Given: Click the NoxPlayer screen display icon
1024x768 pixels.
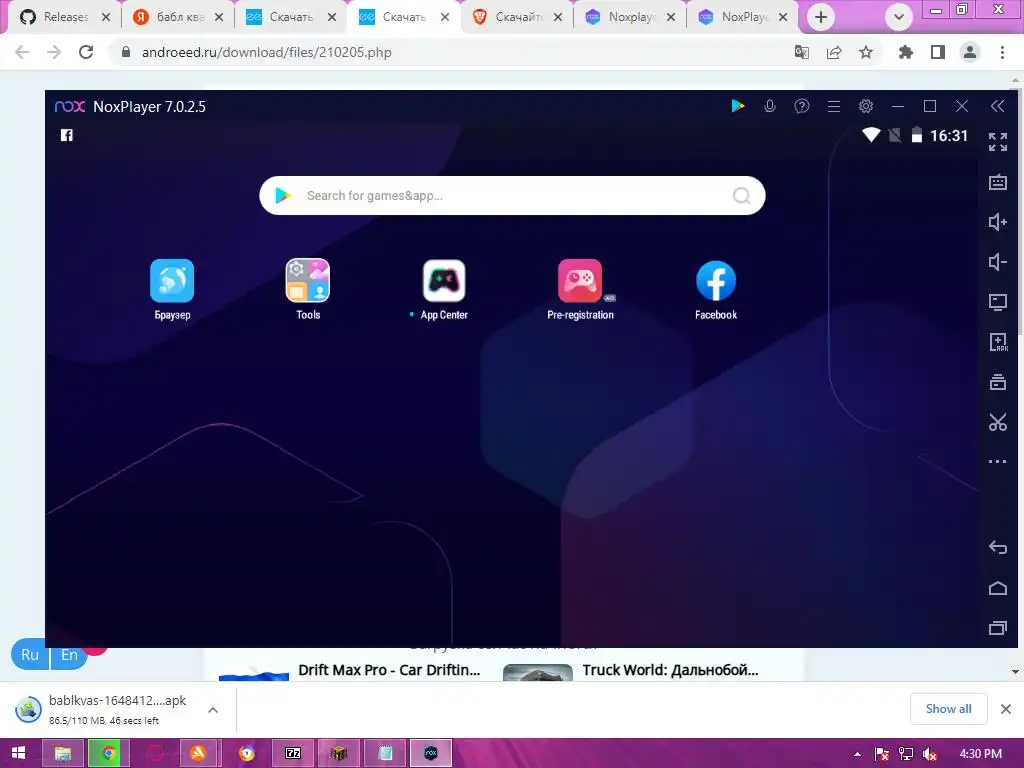Looking at the screenshot, I should click(997, 302).
